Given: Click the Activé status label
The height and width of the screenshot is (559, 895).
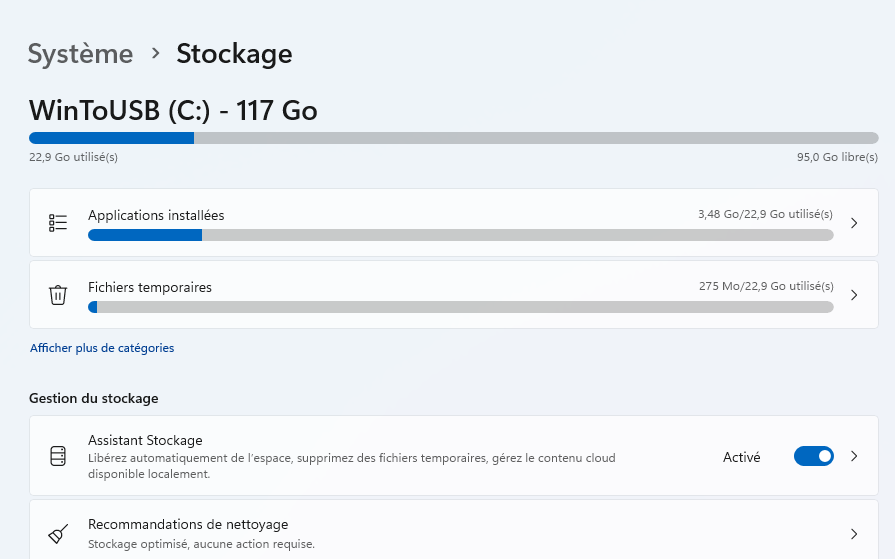Looking at the screenshot, I should coord(741,457).
